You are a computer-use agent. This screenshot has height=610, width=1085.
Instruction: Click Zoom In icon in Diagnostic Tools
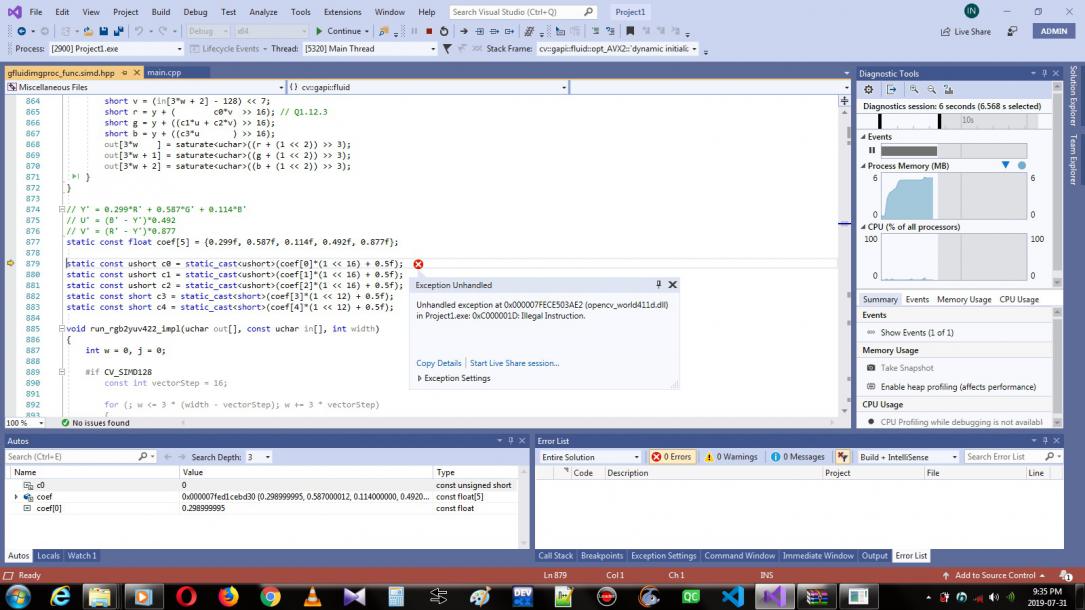913,90
